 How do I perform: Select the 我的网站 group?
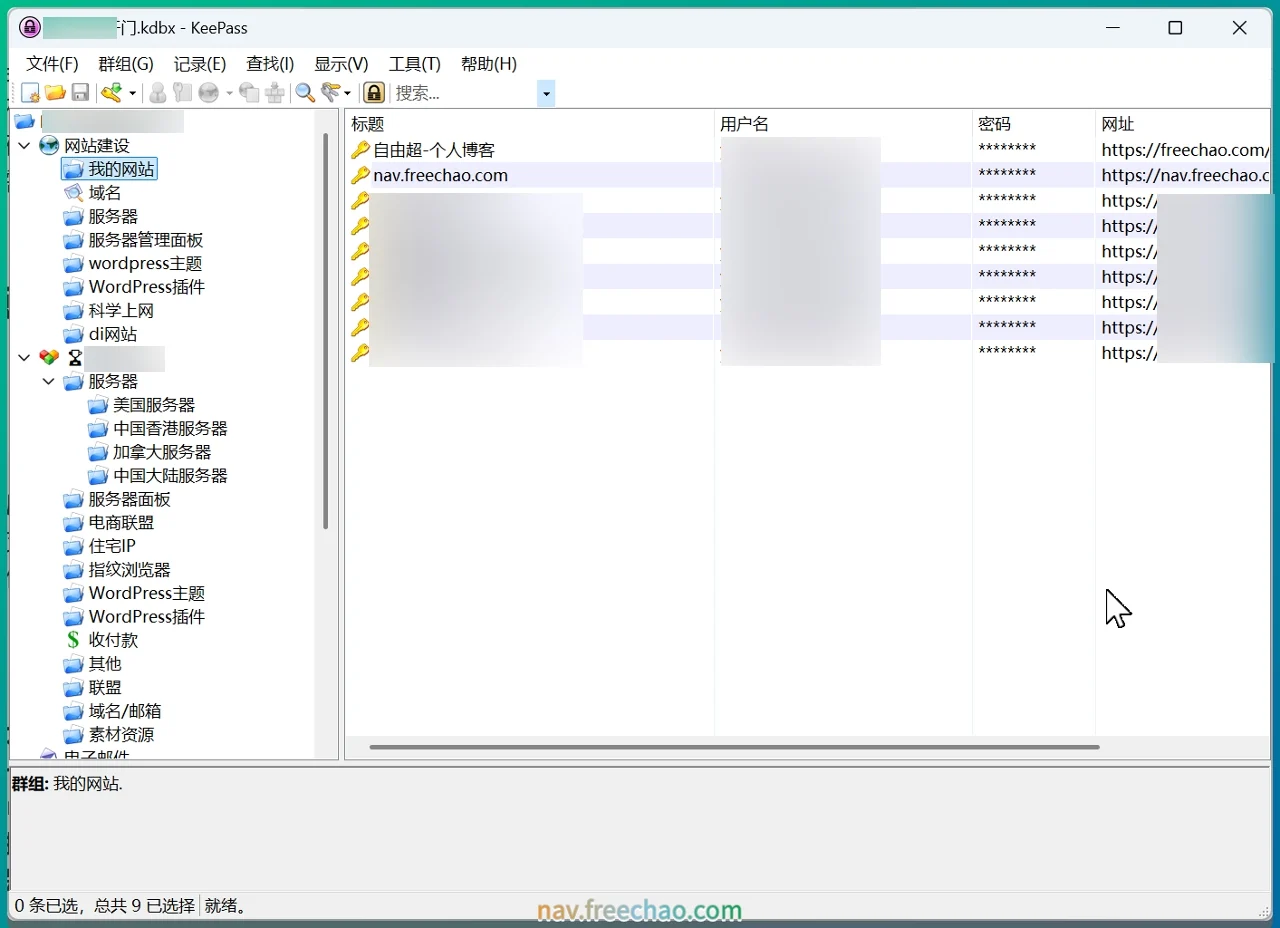coord(121,170)
